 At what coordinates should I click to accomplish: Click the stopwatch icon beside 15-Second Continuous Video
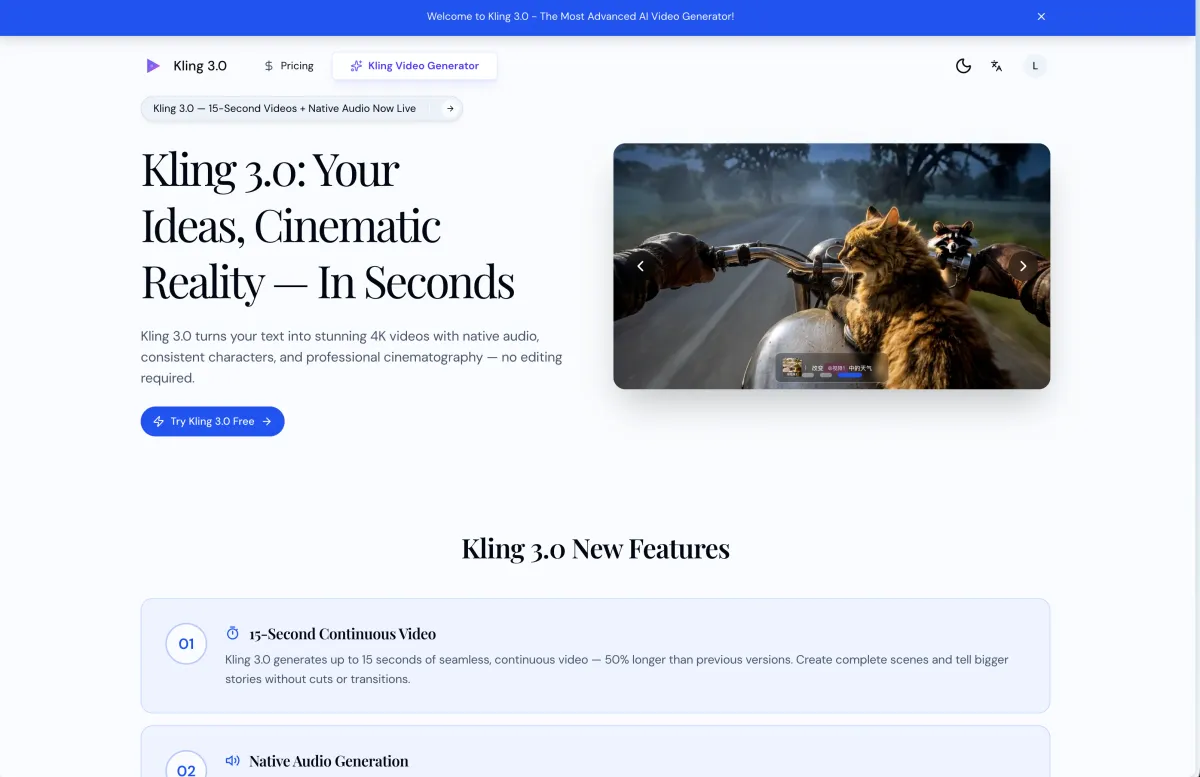[x=233, y=633]
